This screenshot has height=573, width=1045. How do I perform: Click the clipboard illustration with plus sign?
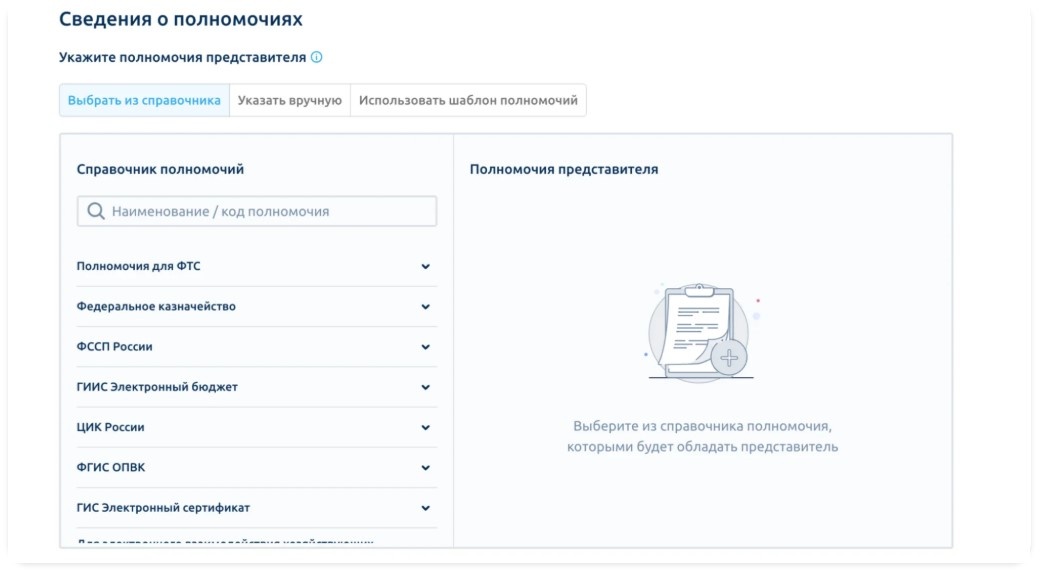pyautogui.click(x=702, y=332)
